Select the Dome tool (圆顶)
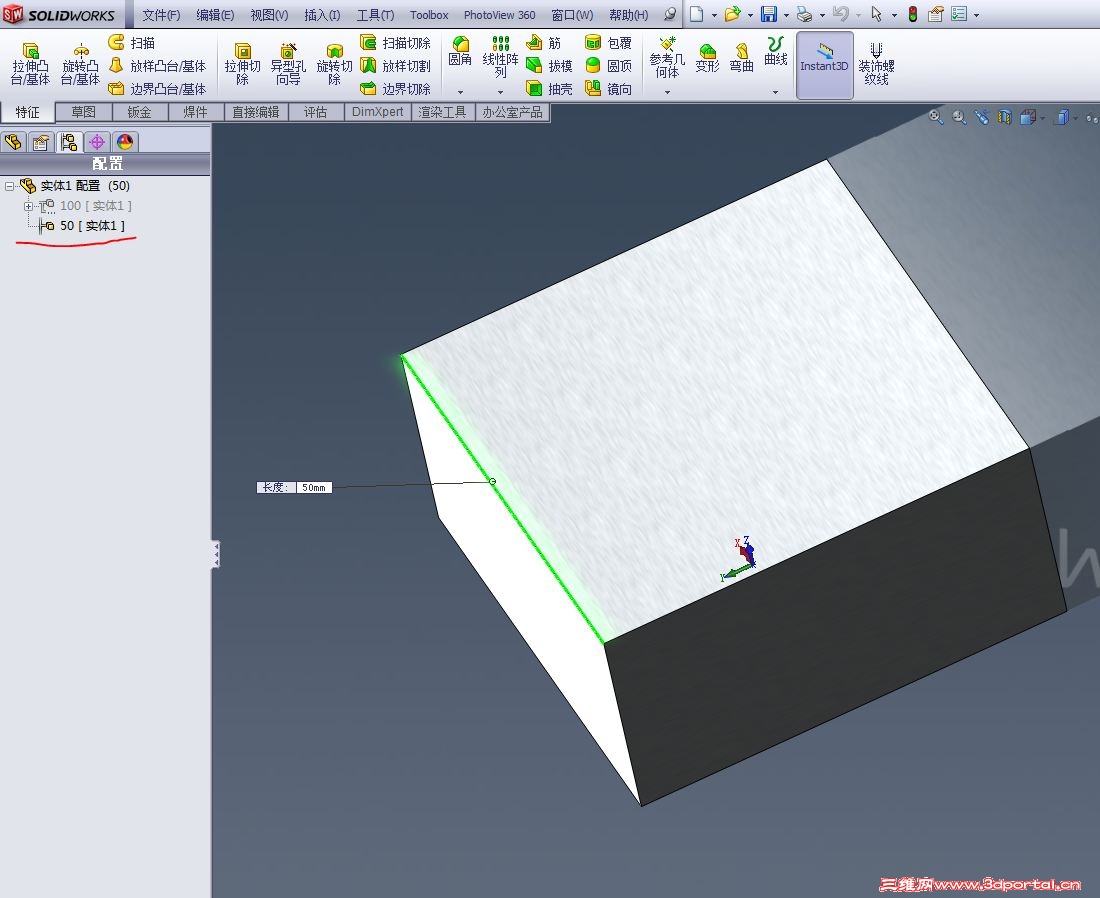Screen dimensions: 1100x898 [x=608, y=66]
